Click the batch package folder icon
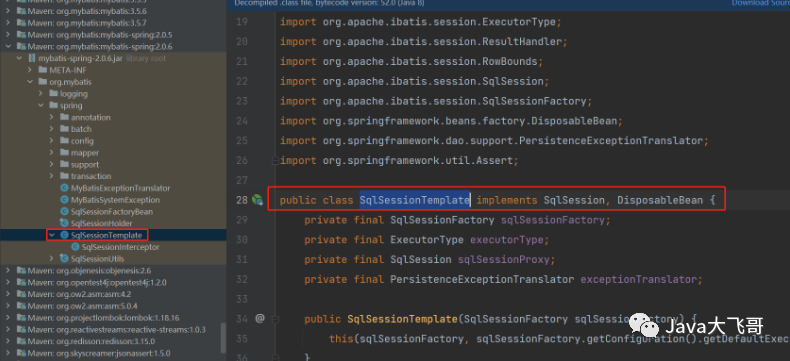 pyautogui.click(x=64, y=129)
